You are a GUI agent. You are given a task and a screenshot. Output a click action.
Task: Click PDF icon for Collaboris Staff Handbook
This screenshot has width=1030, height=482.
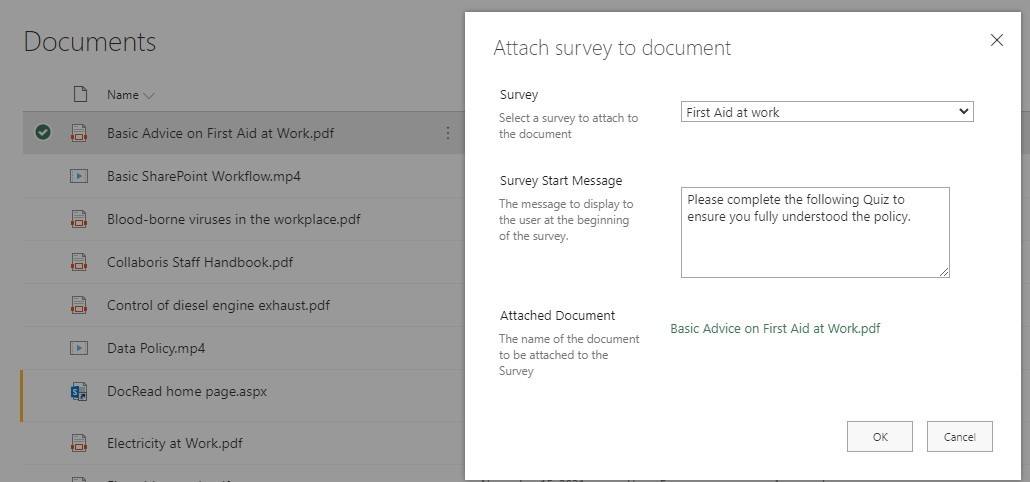[79, 262]
